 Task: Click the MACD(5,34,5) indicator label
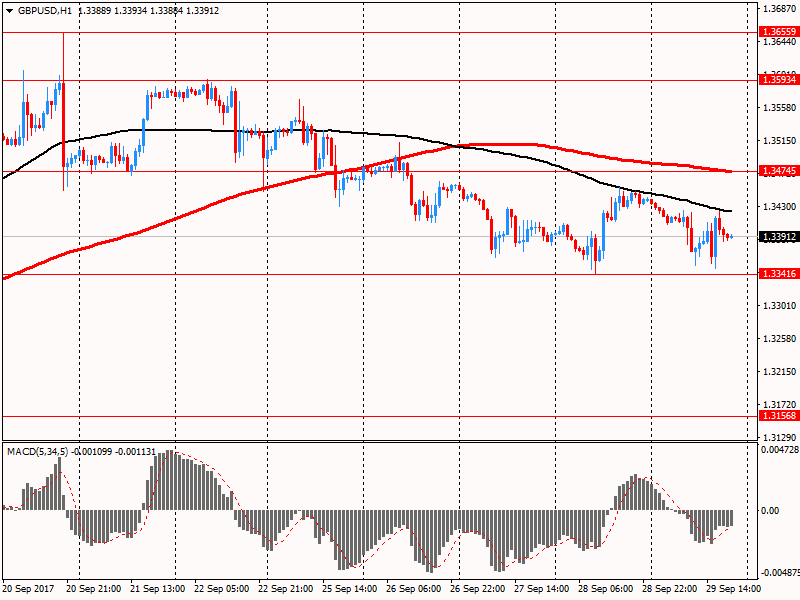[x=37, y=452]
